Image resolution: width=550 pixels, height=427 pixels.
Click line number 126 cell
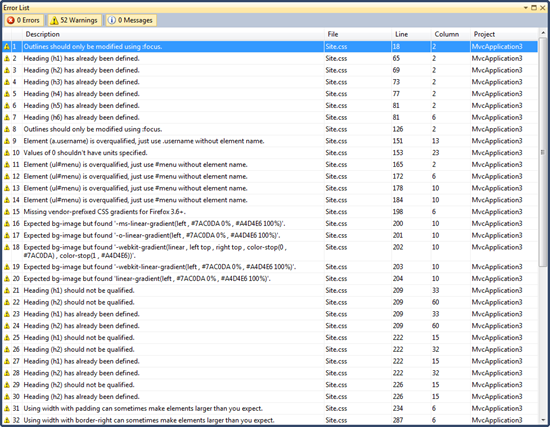click(398, 129)
